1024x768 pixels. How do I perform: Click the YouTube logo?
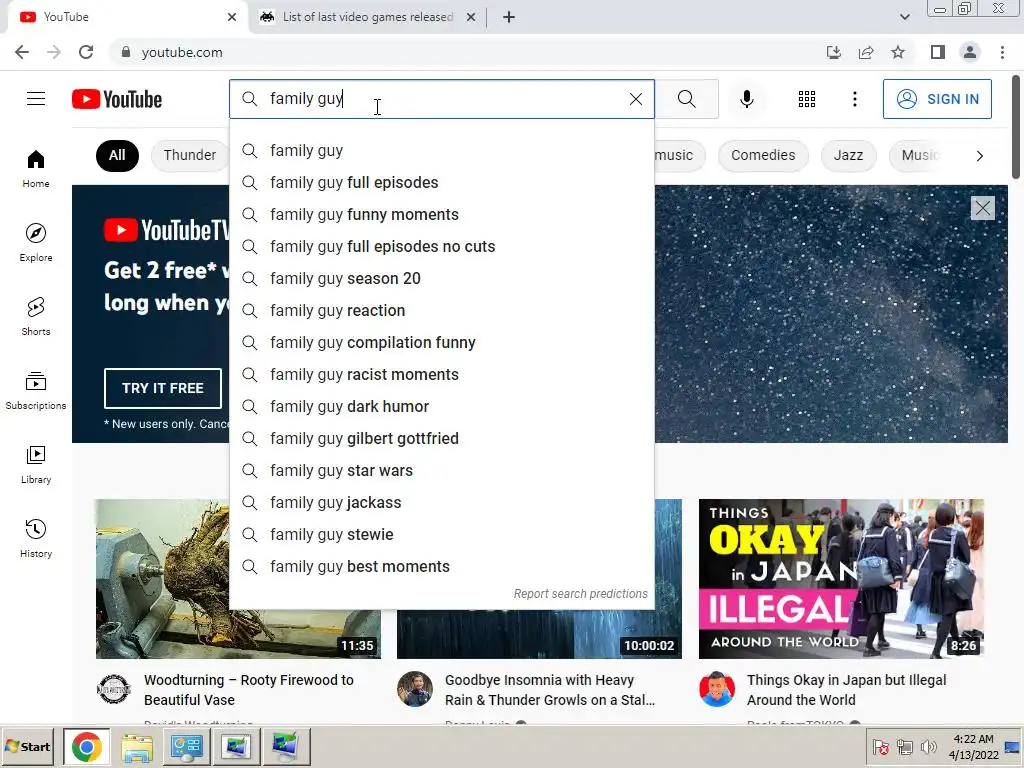(117, 99)
